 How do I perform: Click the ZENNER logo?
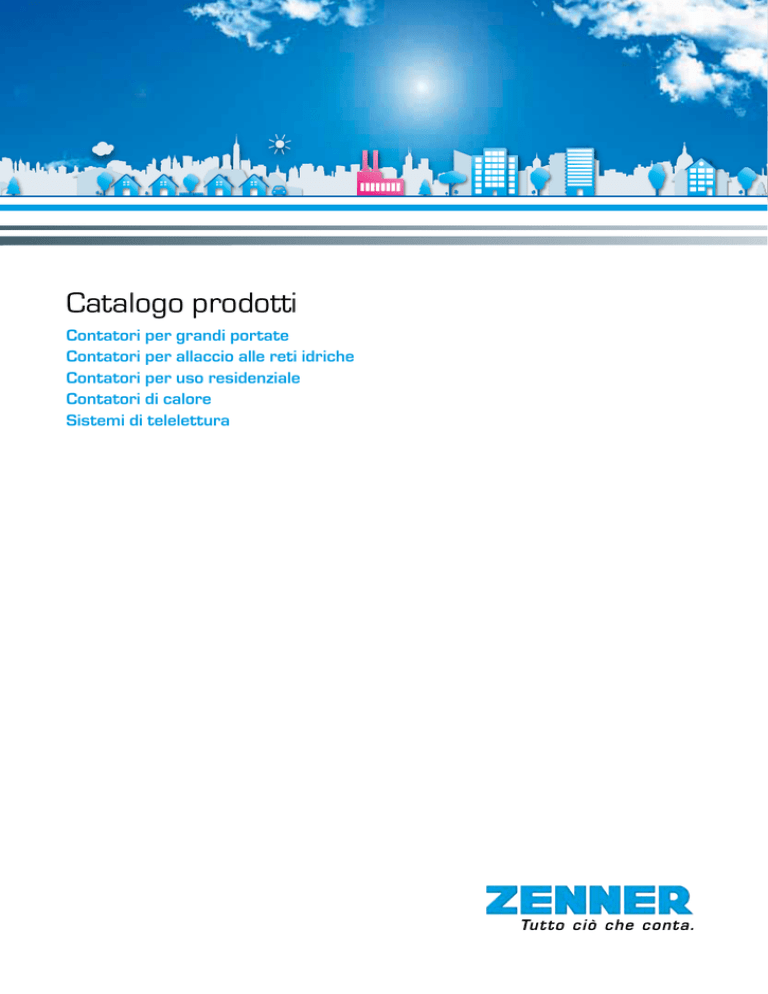click(589, 901)
